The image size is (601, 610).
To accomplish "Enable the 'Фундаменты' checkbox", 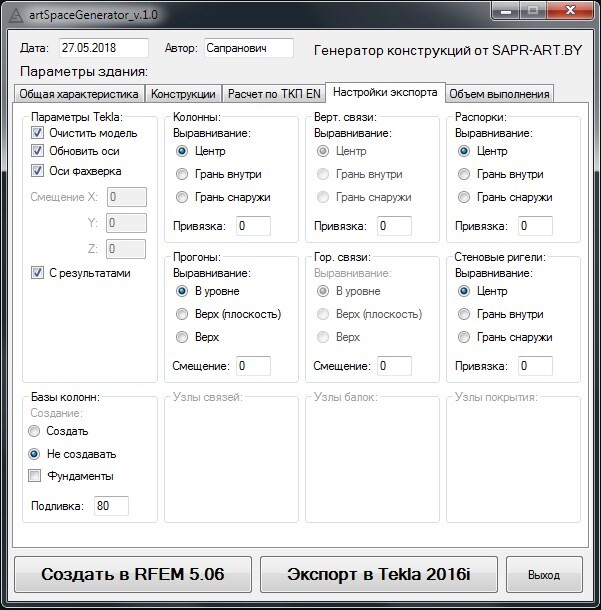I will click(36, 476).
